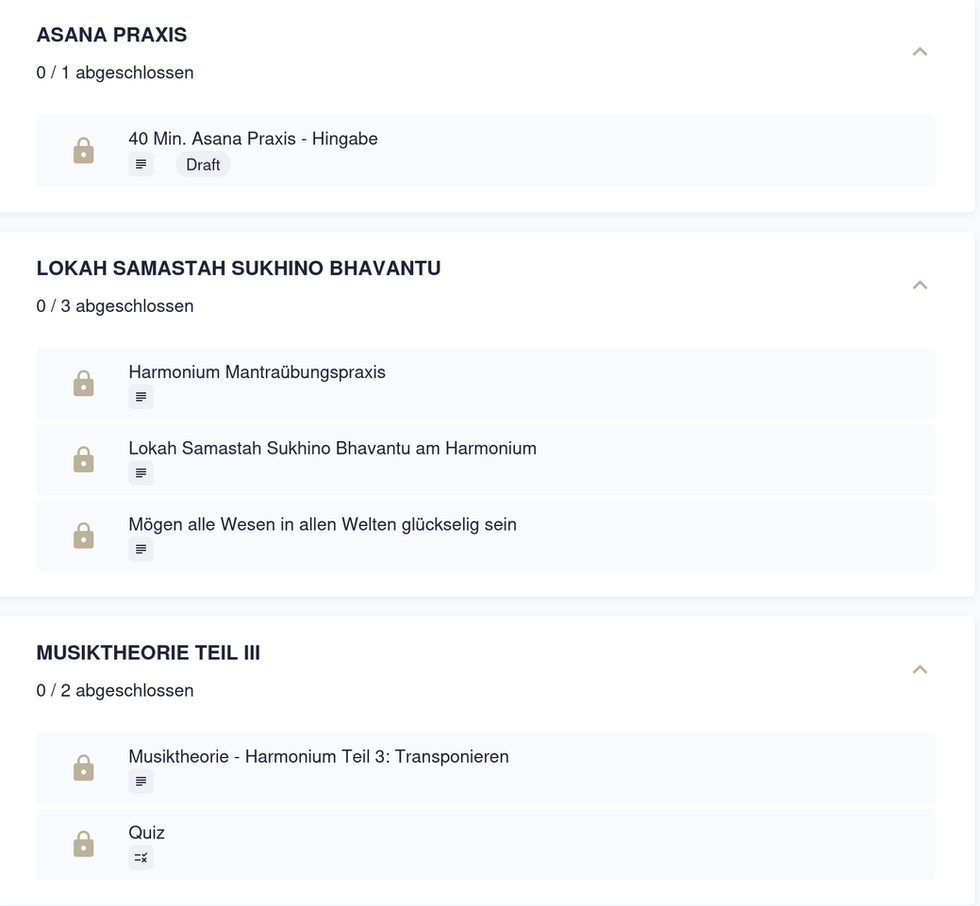Image resolution: width=980 pixels, height=906 pixels.
Task: Open the Harmonium Mantraübungspraxis lesson
Action: coord(257,372)
